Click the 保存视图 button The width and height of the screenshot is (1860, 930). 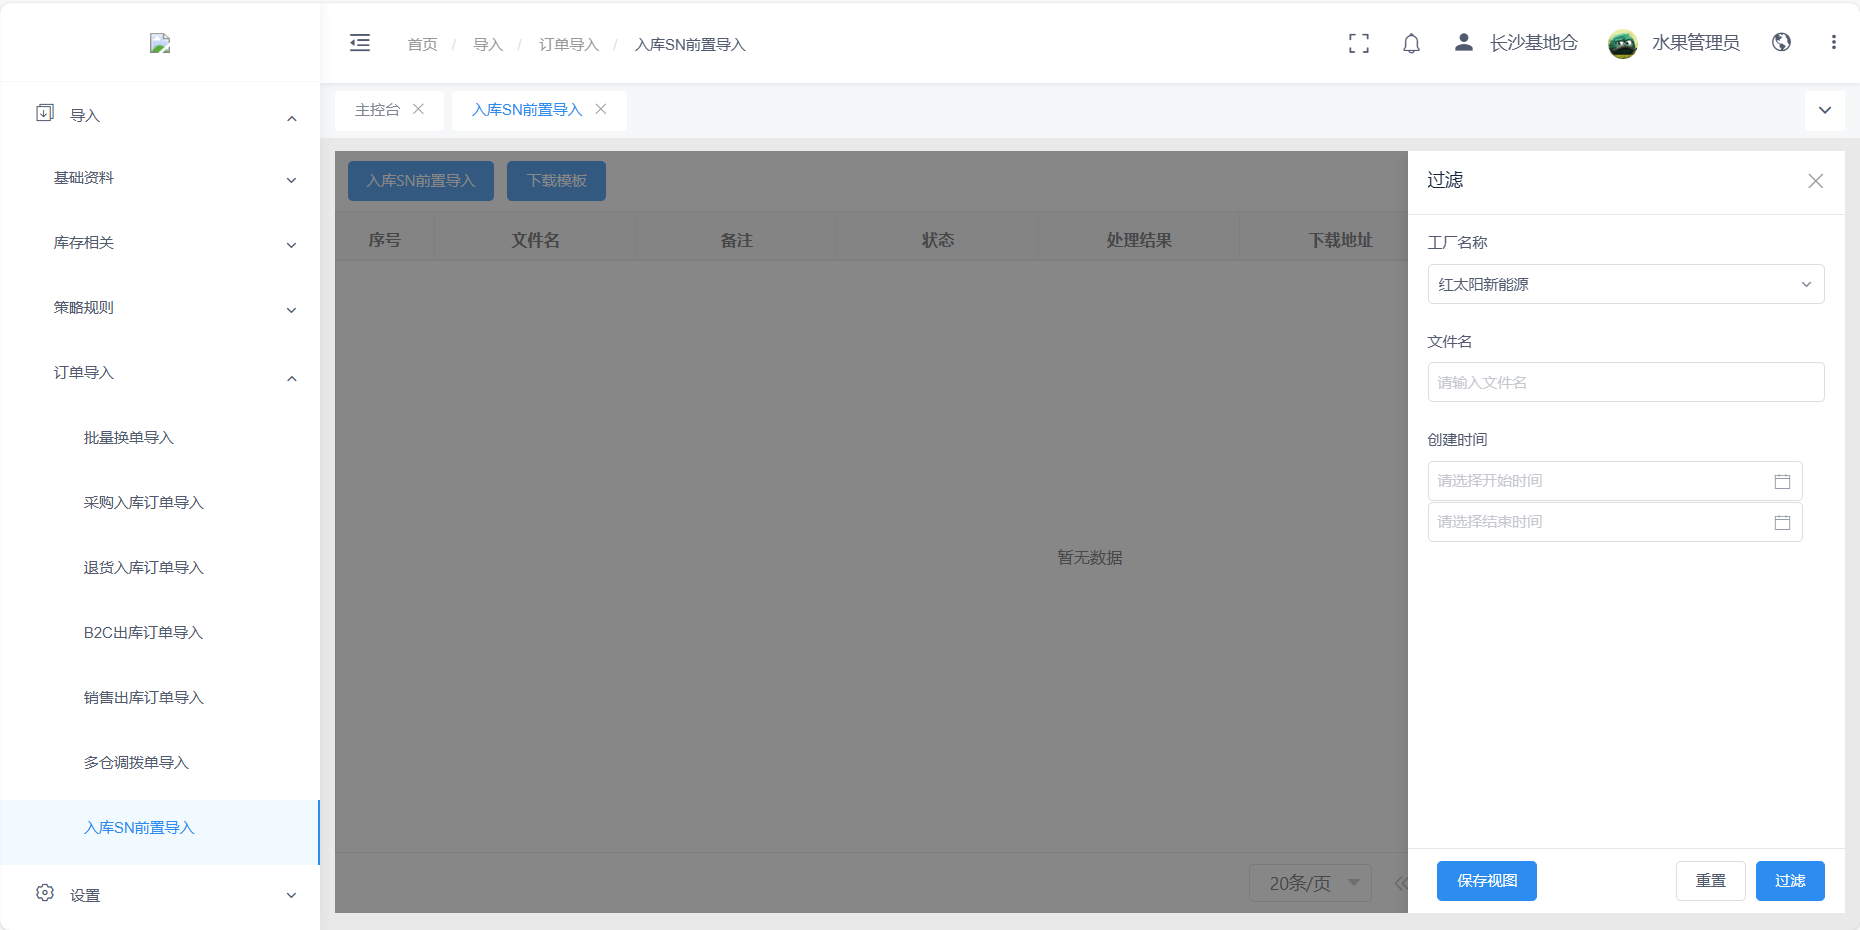pos(1487,881)
